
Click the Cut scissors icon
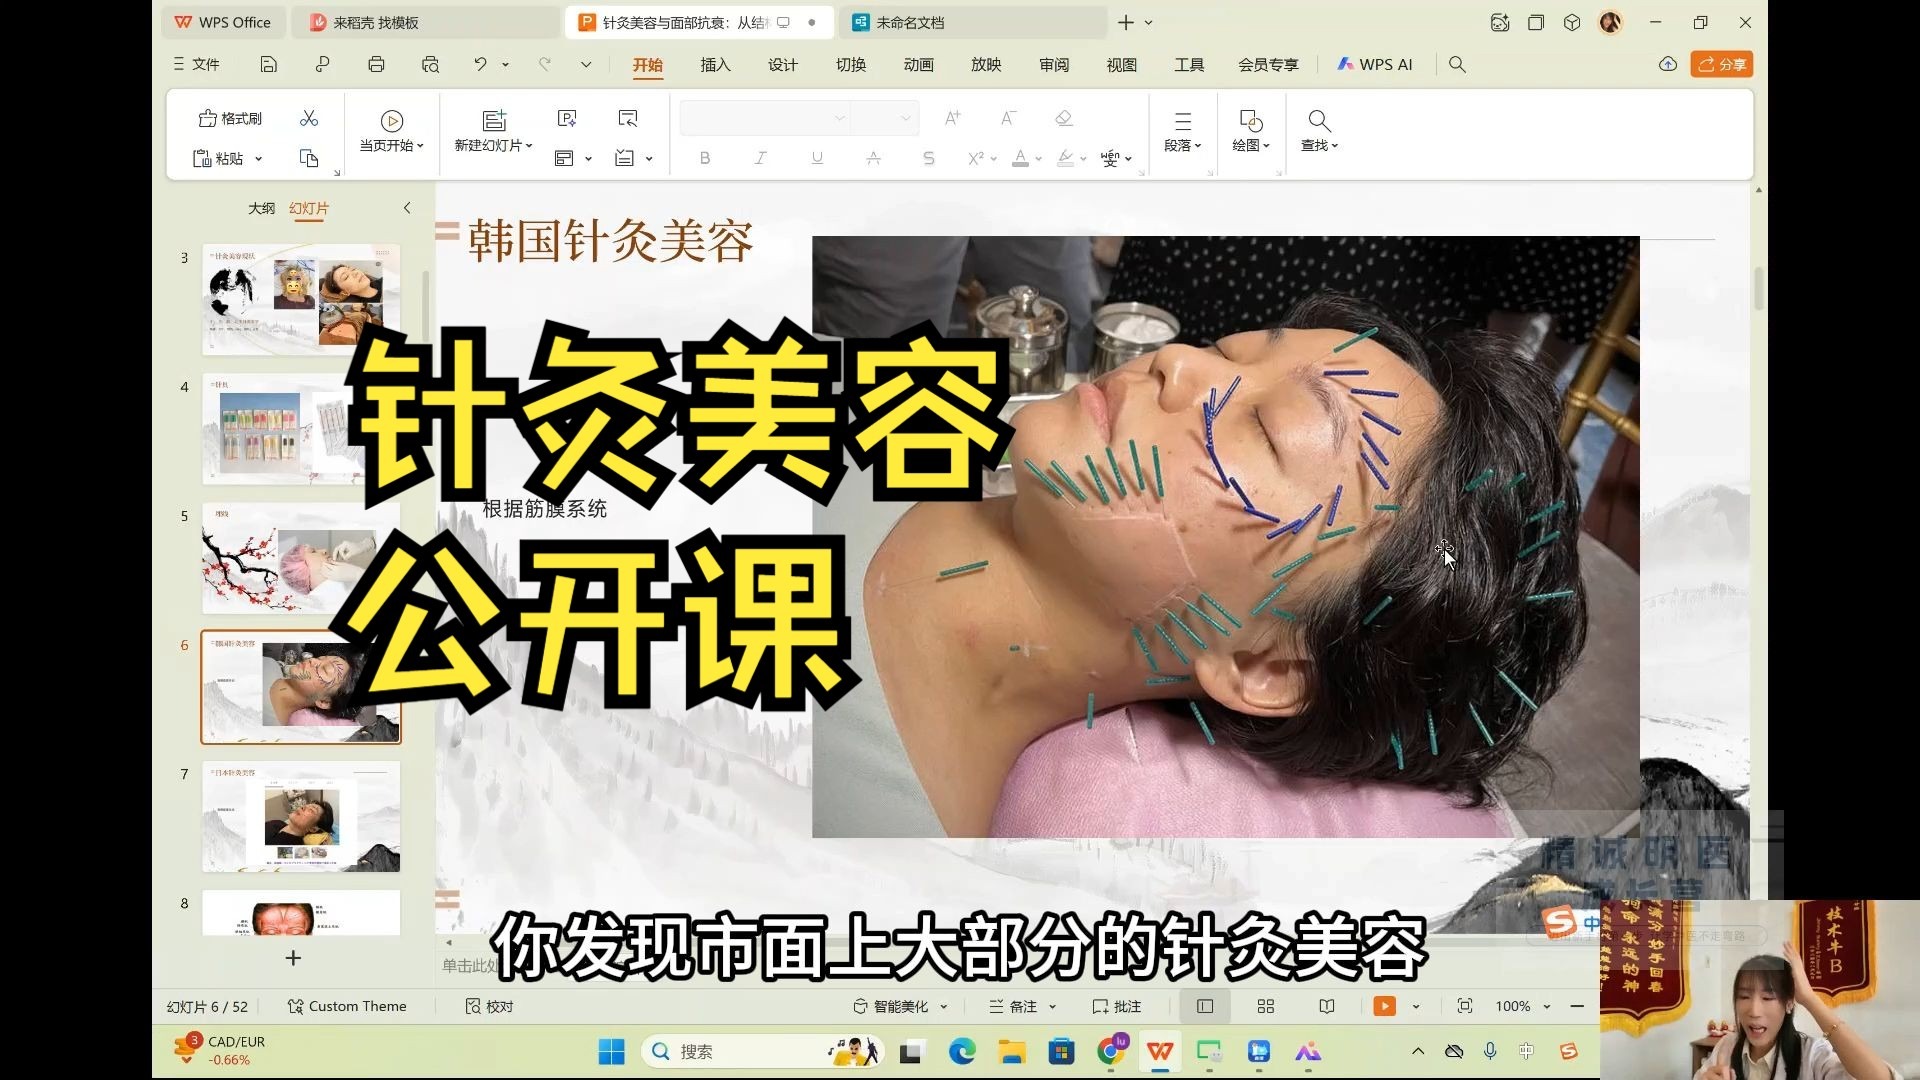(x=309, y=119)
